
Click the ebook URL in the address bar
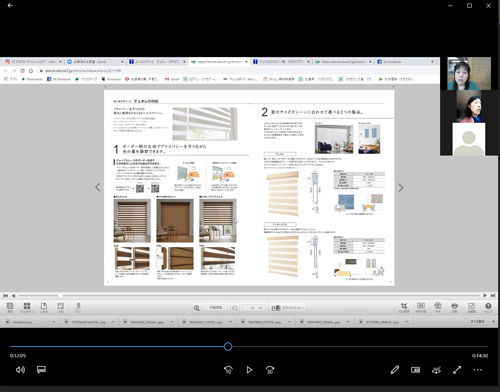(83, 71)
